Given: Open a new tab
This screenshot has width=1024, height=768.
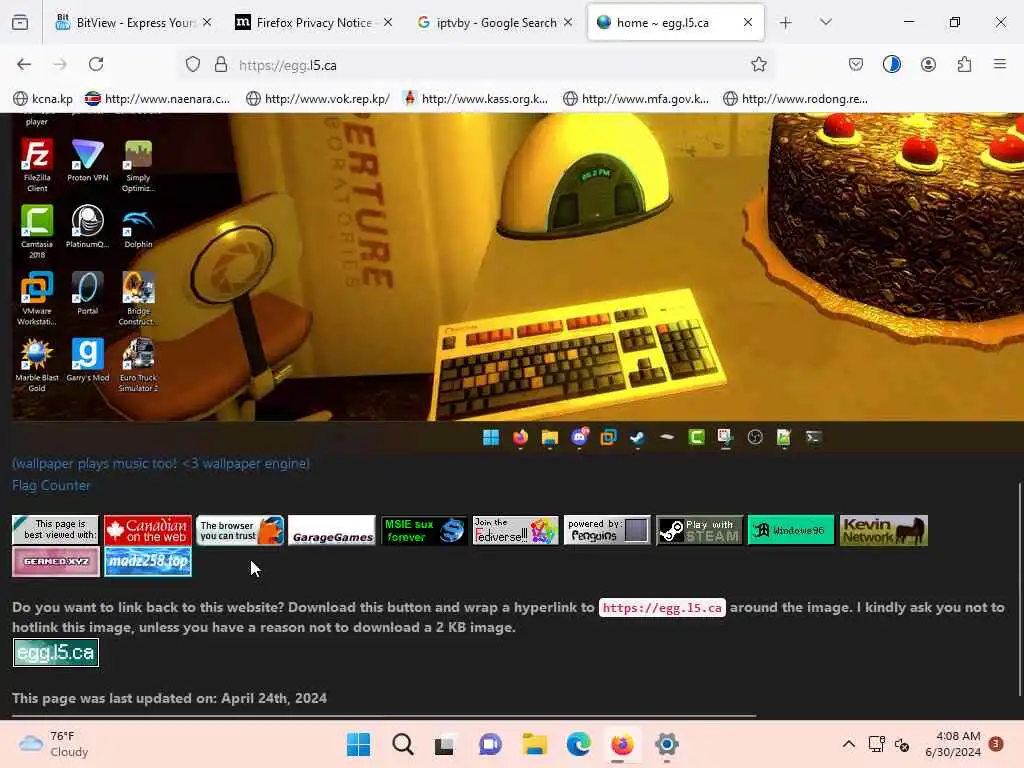Looking at the screenshot, I should pyautogui.click(x=786, y=23).
